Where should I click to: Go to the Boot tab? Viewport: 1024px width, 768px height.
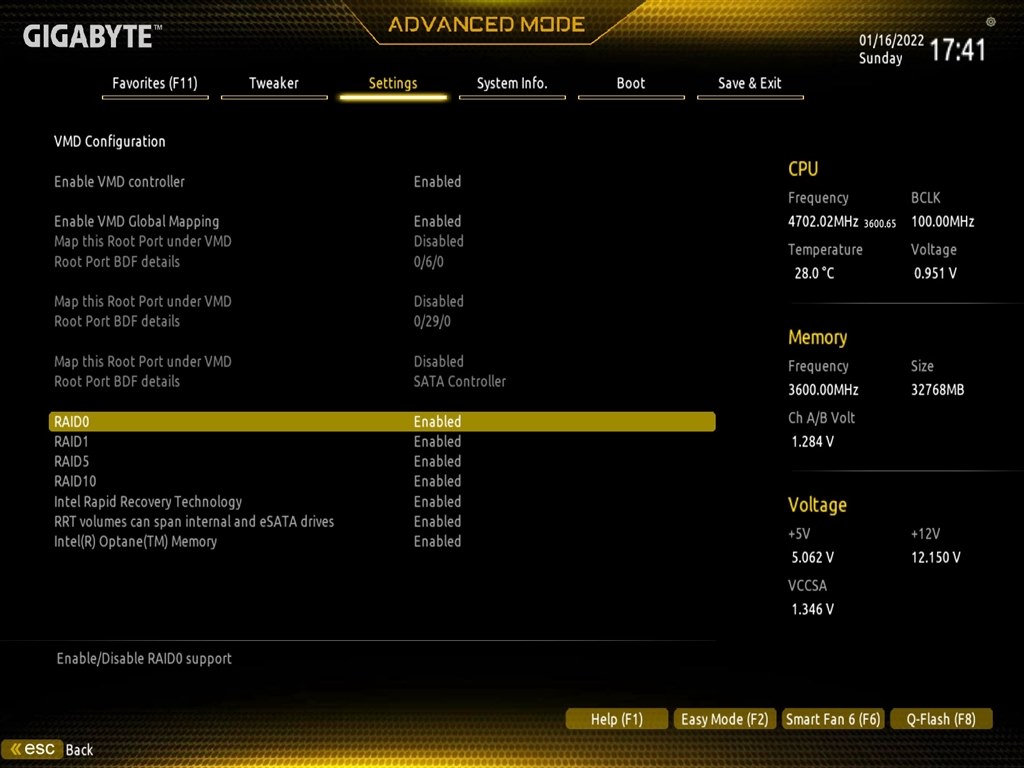tap(631, 84)
